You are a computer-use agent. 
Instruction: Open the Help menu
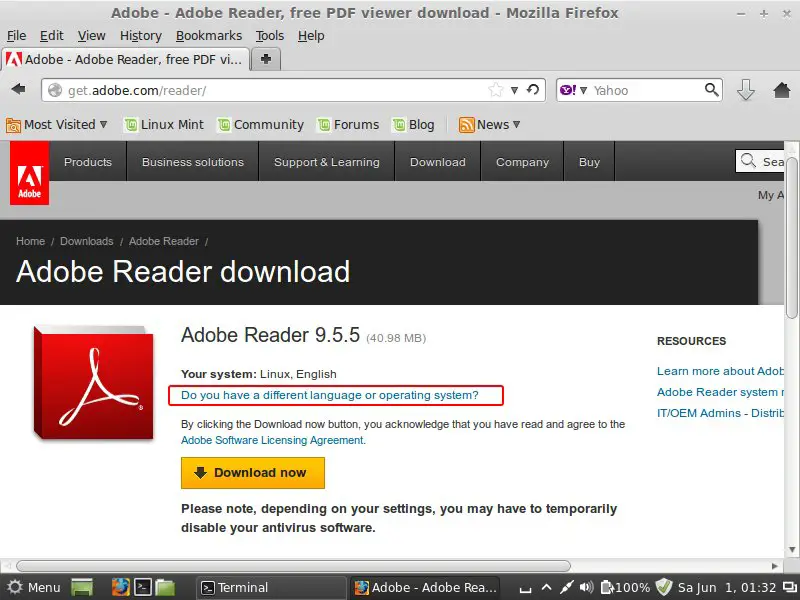coord(311,36)
